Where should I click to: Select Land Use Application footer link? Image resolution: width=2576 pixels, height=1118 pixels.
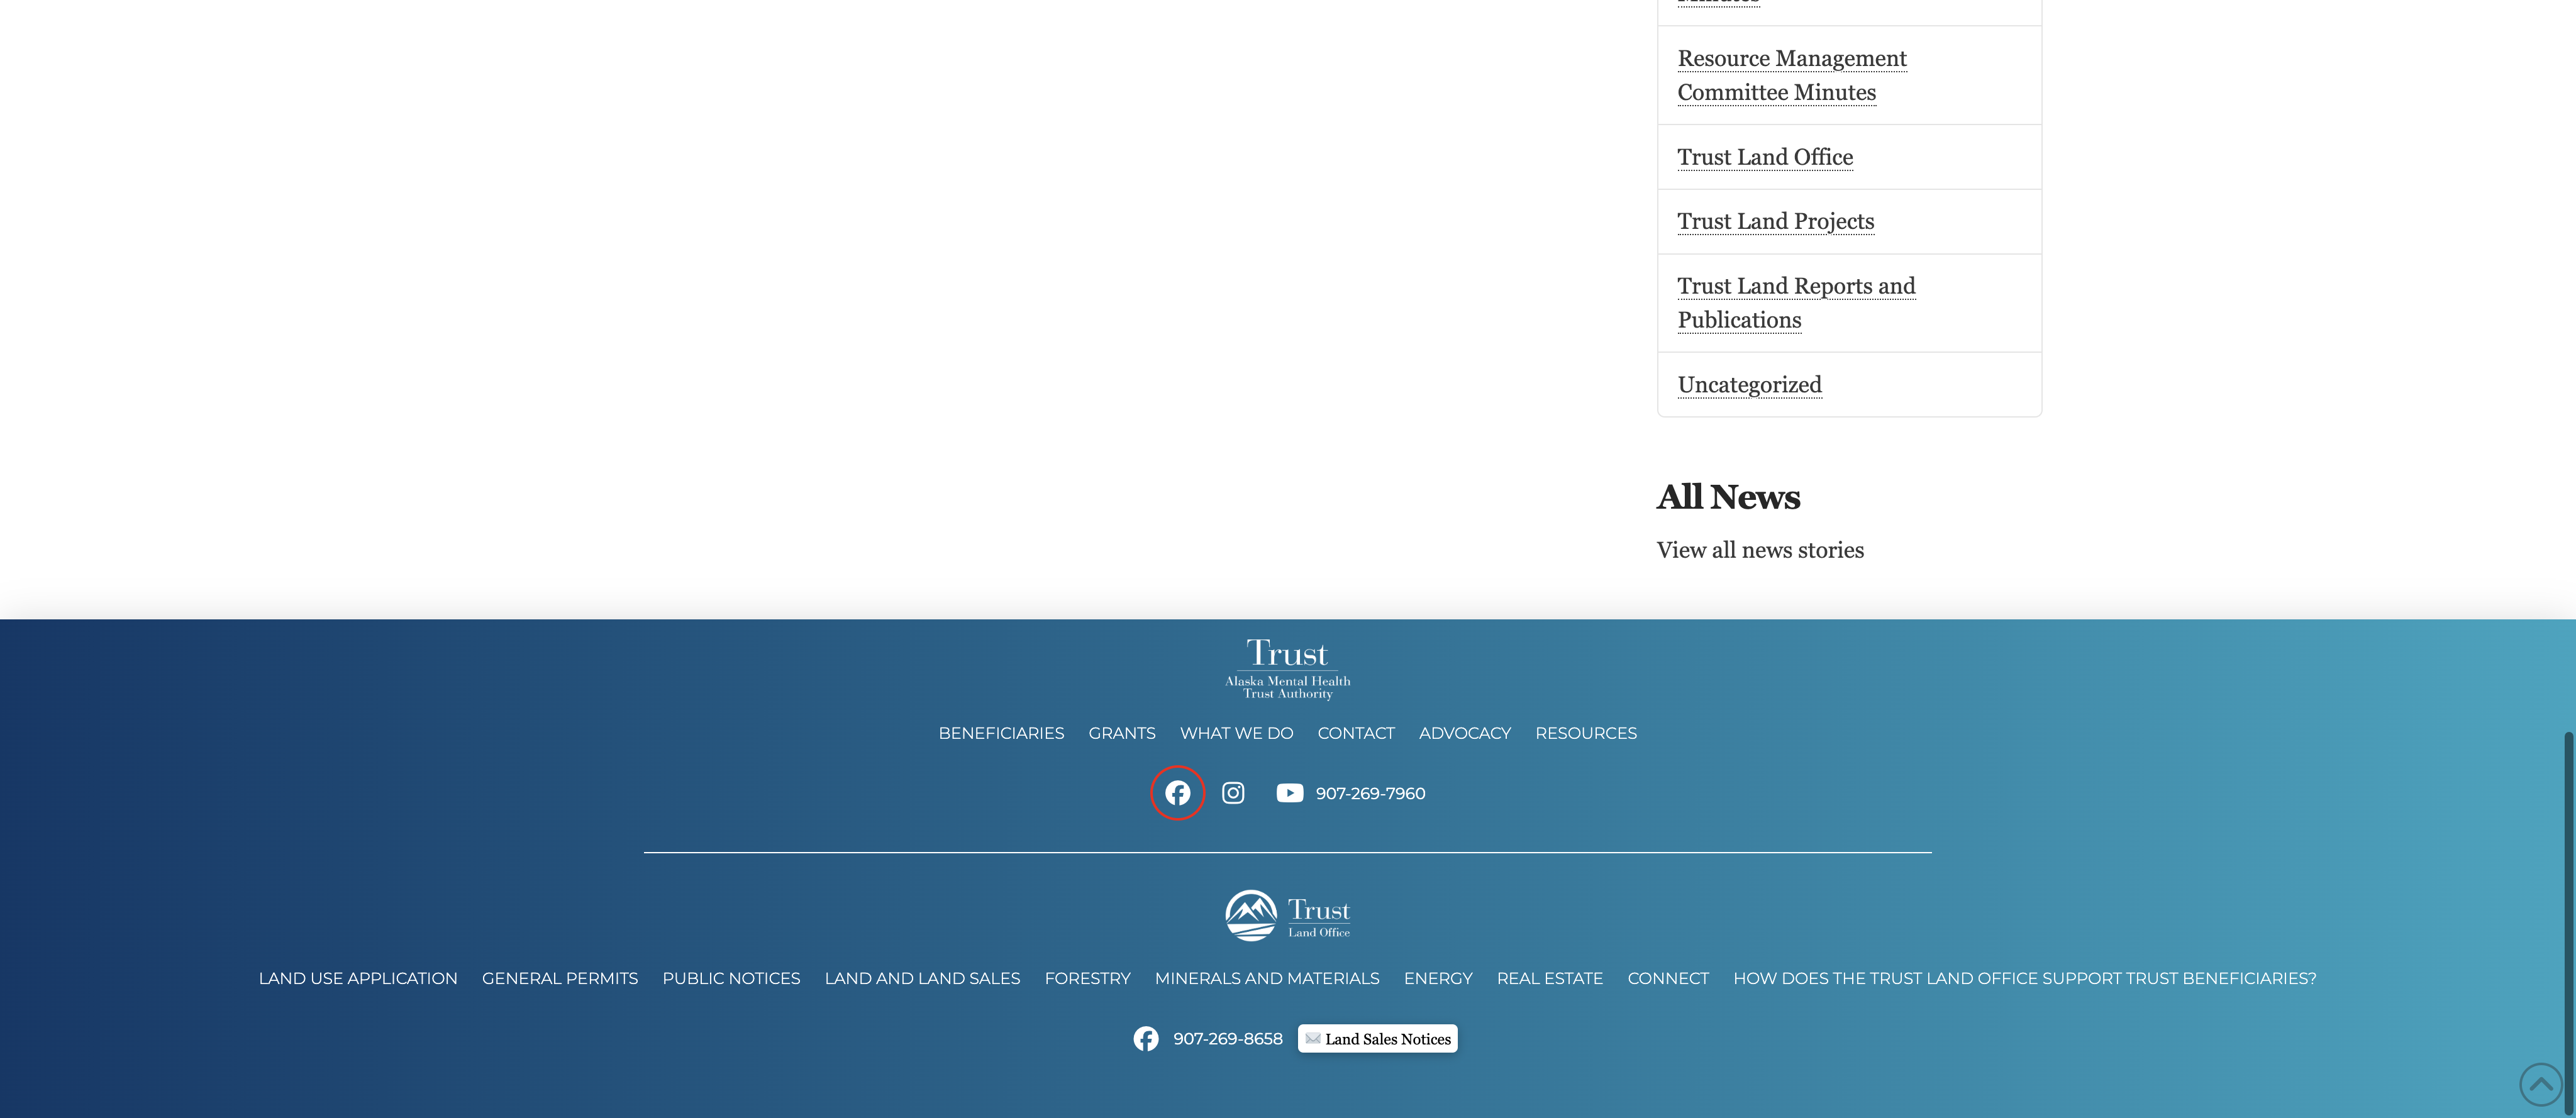358,978
